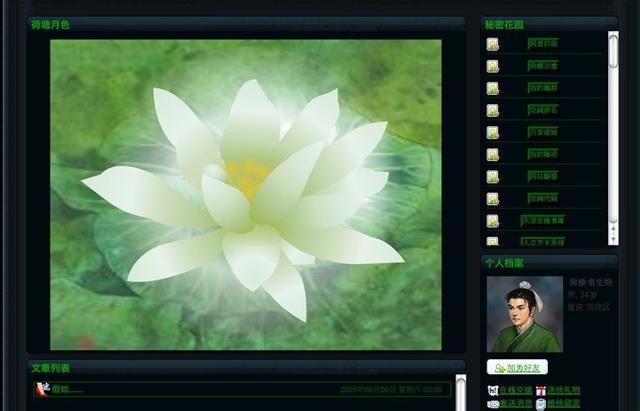Image resolution: width=640 pixels, height=411 pixels.
Task: Click the first icon in the 秘密花园 list
Action: tap(492, 44)
